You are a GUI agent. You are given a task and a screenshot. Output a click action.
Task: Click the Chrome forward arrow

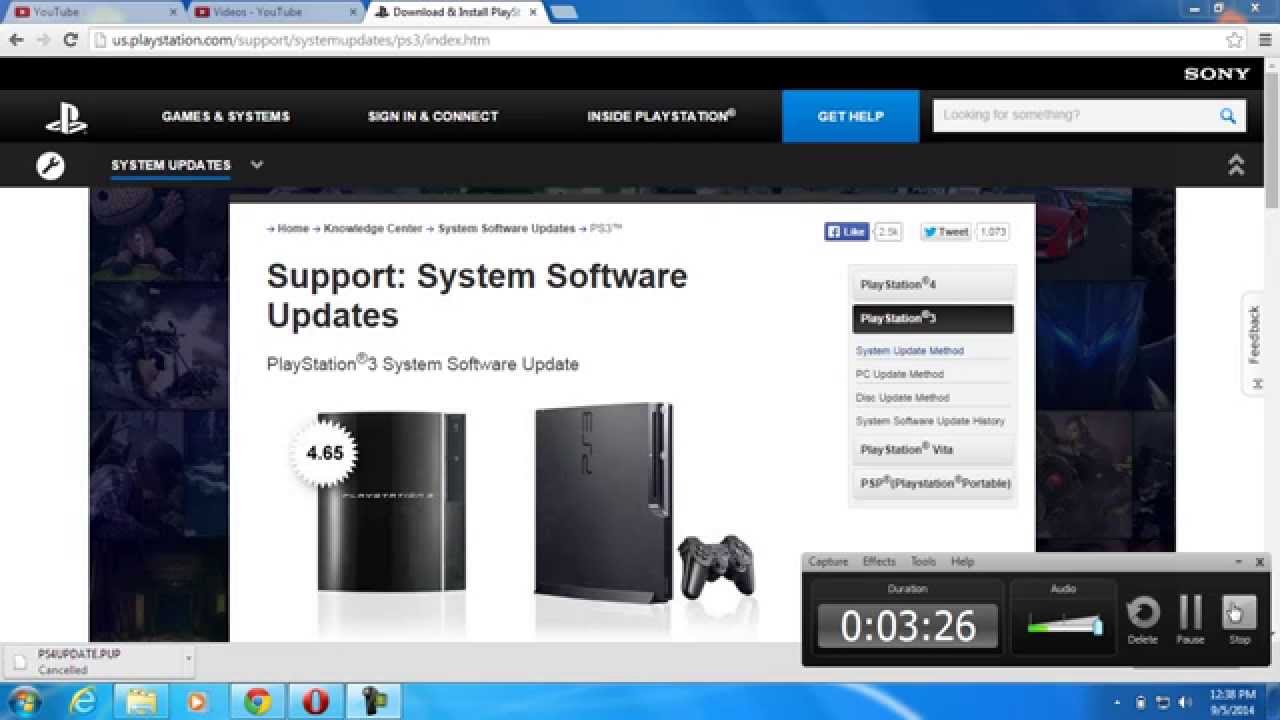tap(43, 40)
